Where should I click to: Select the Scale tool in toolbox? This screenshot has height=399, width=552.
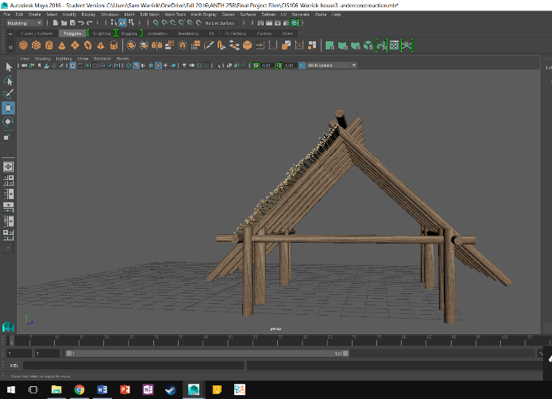pyautogui.click(x=8, y=136)
